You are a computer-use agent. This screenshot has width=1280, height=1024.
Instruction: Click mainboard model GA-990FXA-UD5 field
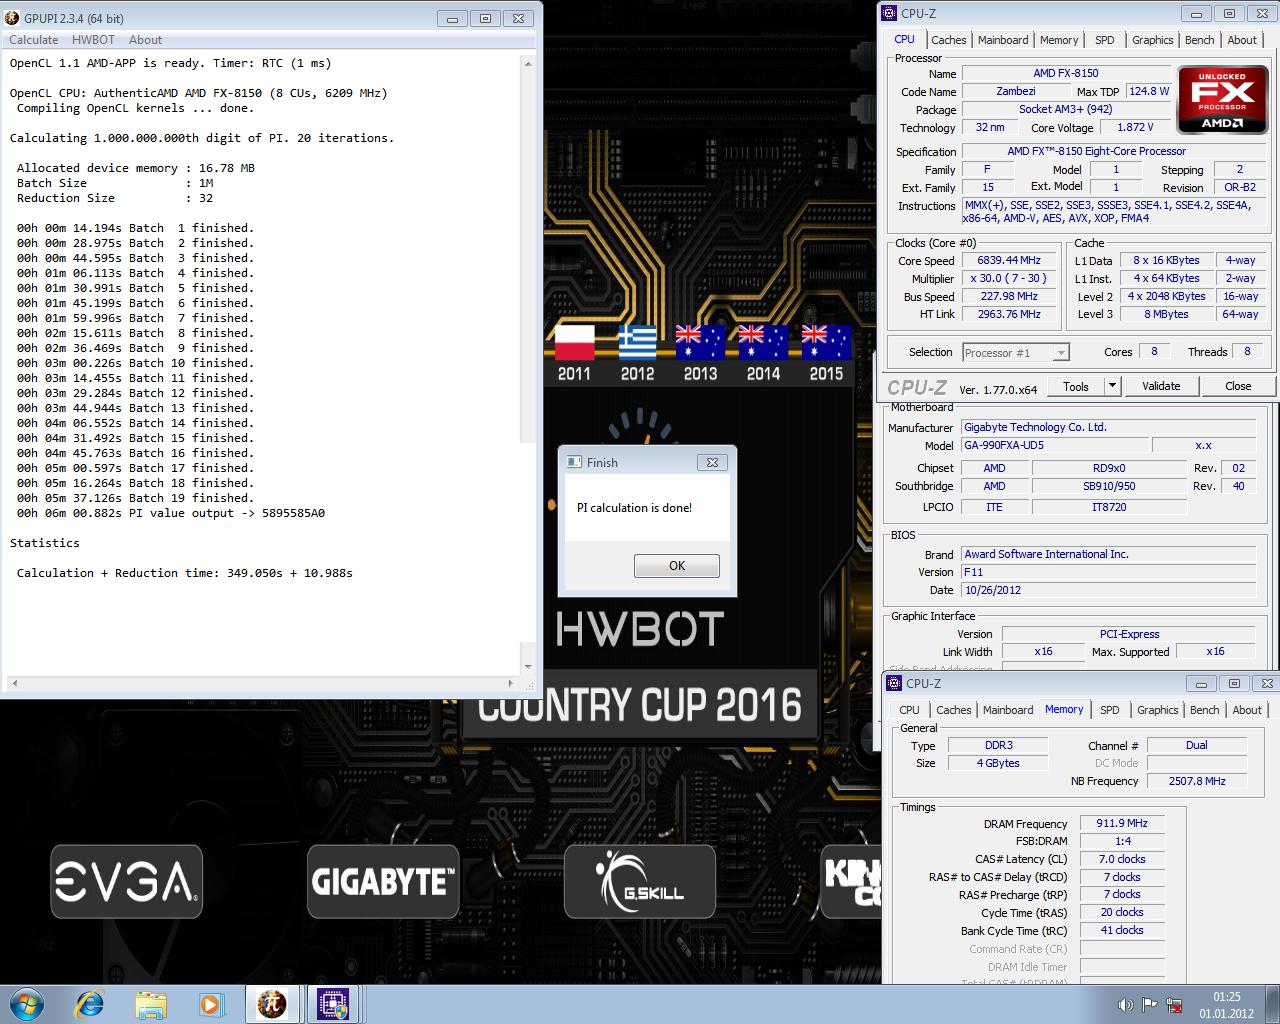(1053, 445)
